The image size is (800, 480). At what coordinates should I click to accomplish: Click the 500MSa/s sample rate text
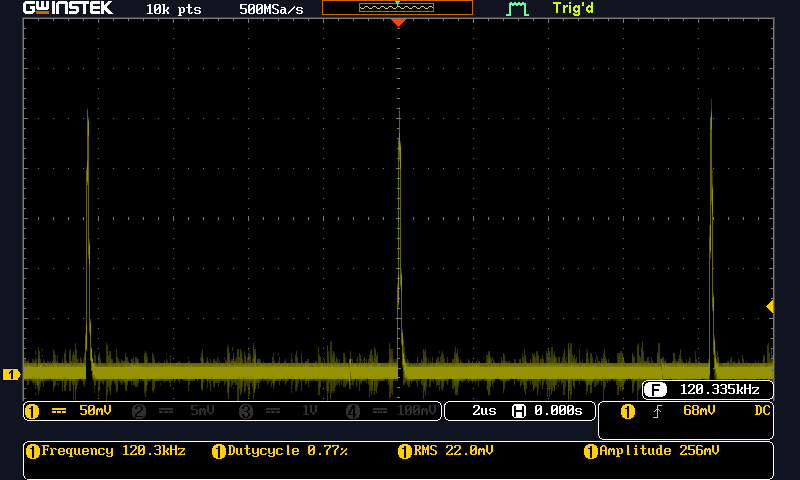point(271,9)
